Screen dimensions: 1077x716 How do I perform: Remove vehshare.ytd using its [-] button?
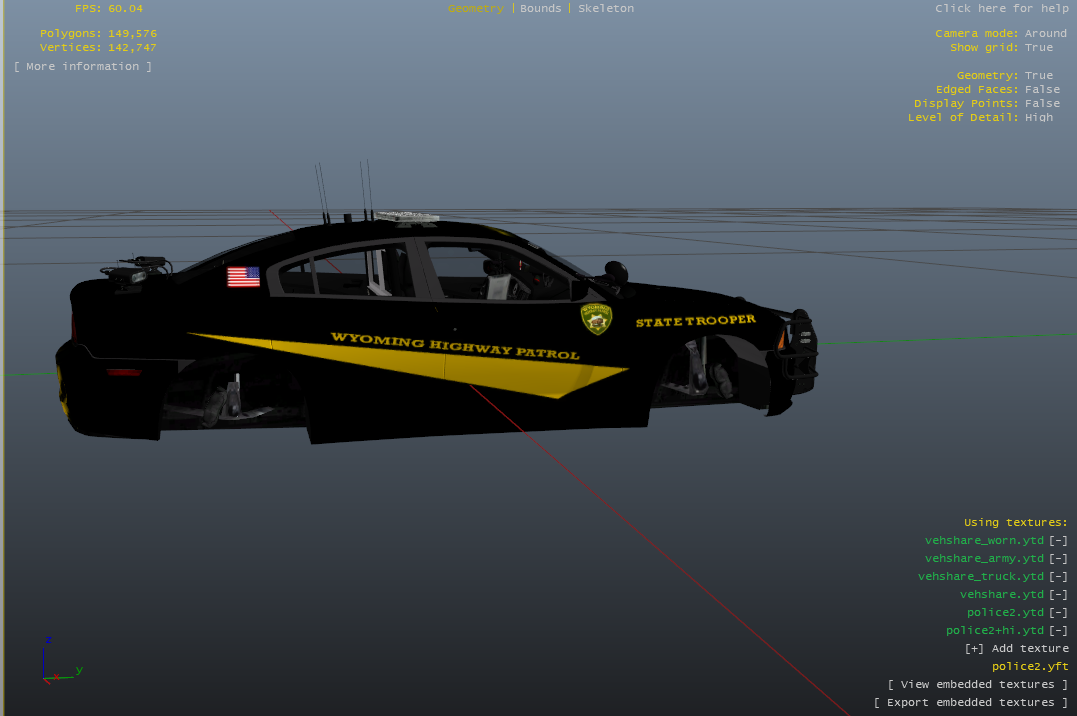click(x=1057, y=594)
